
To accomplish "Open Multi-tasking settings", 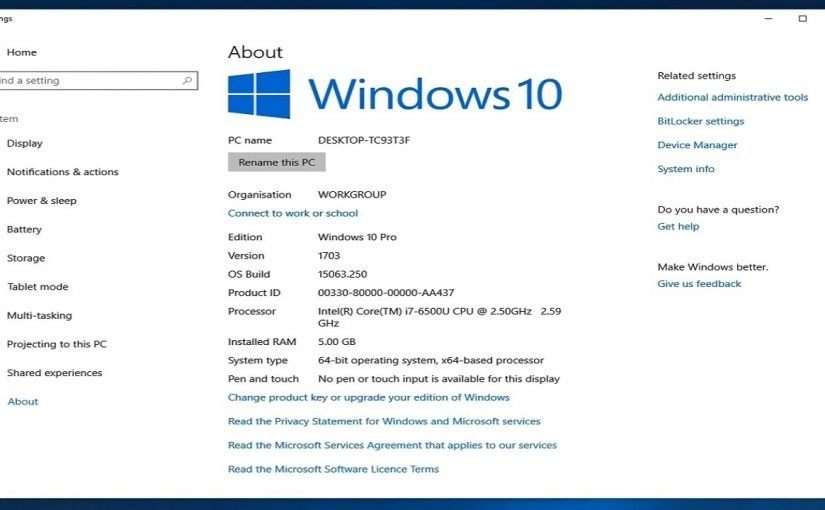I will (39, 315).
